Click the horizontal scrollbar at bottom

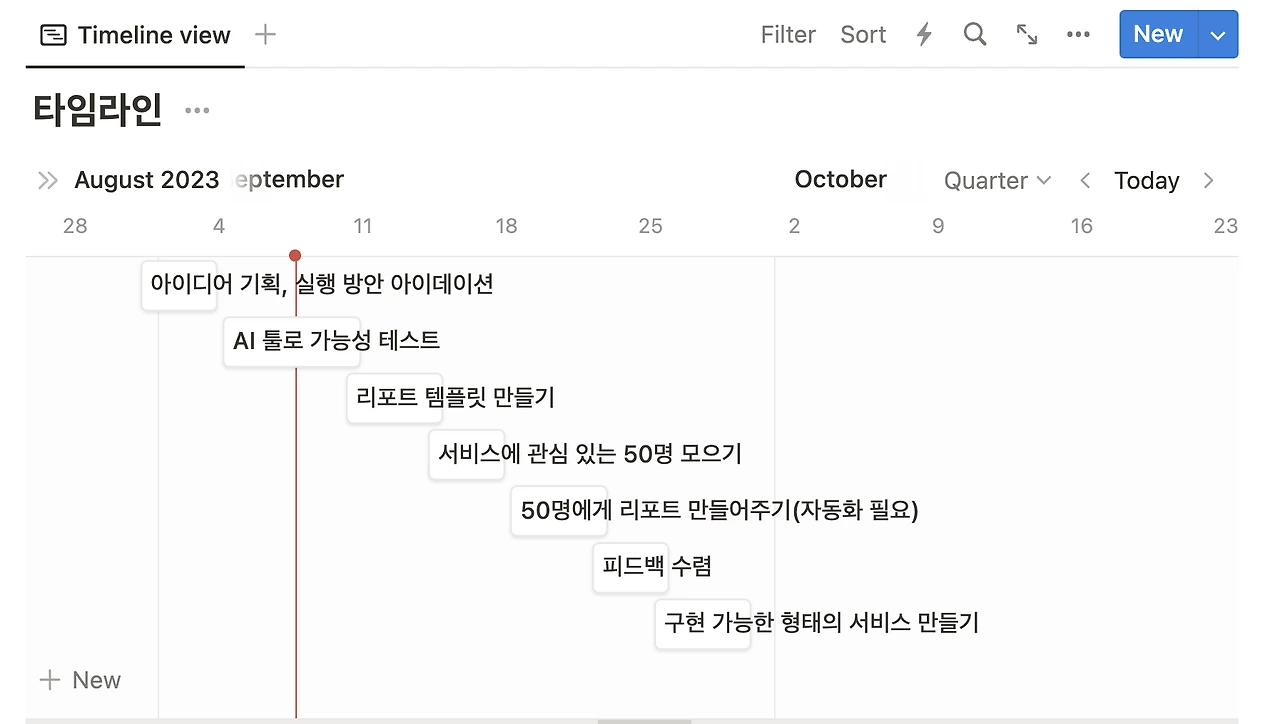(644, 720)
